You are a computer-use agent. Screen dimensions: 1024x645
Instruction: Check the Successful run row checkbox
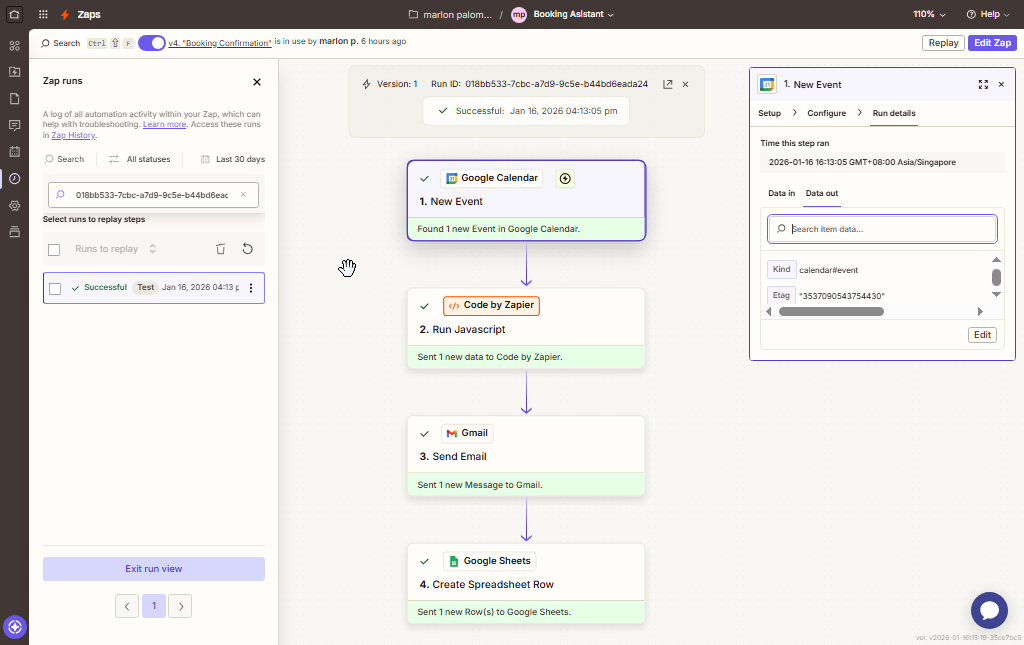tap(55, 289)
